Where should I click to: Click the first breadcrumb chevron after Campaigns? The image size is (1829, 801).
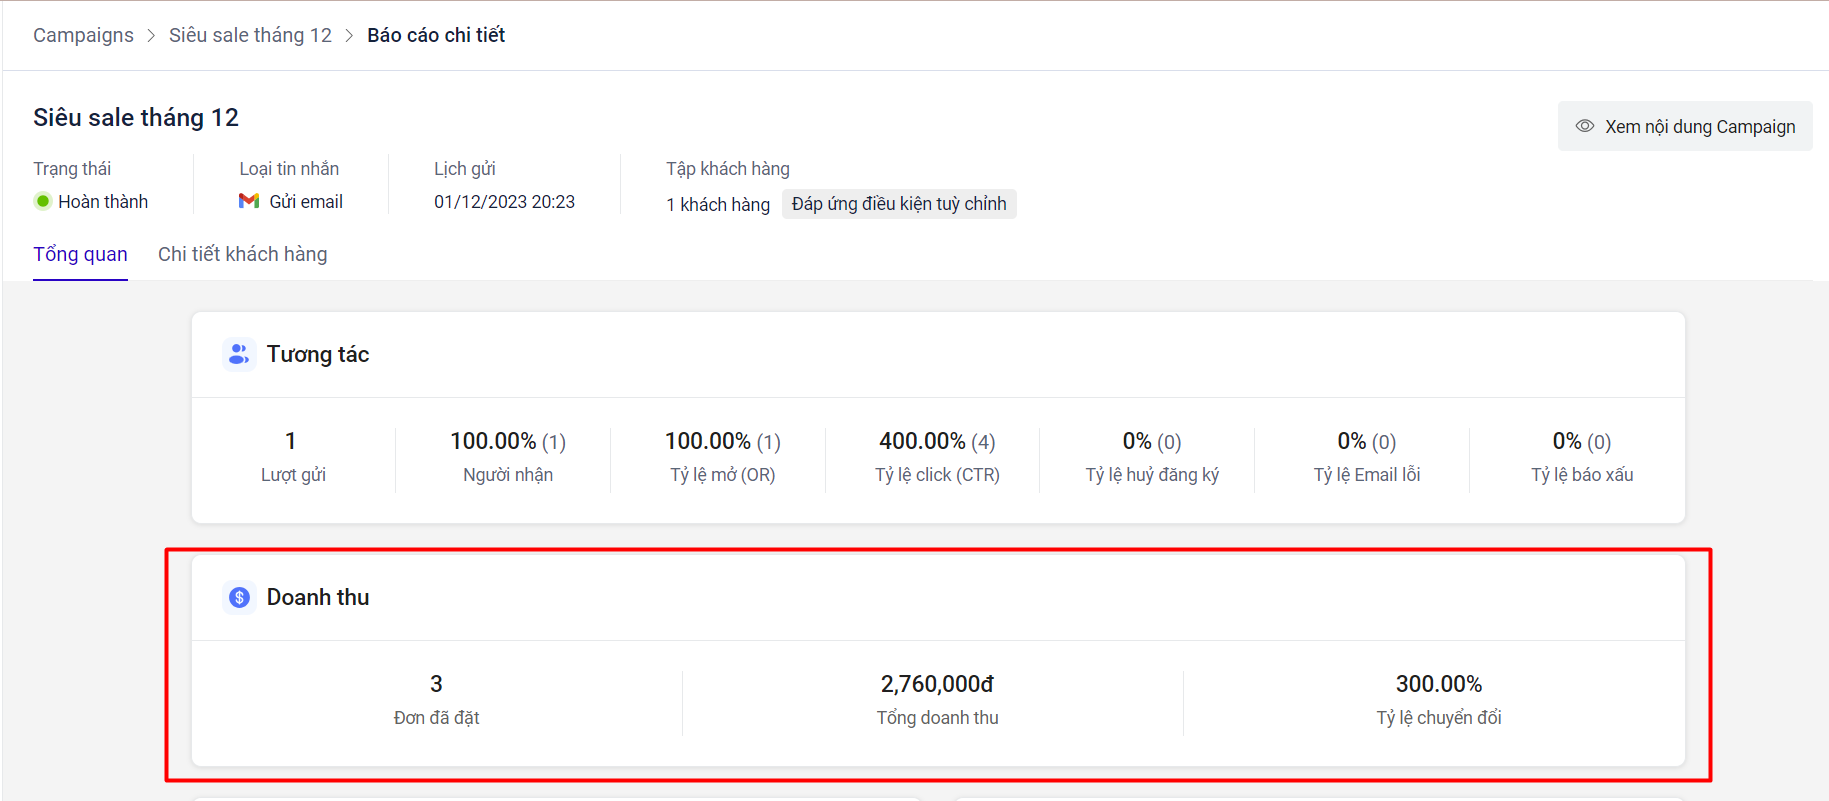(151, 35)
